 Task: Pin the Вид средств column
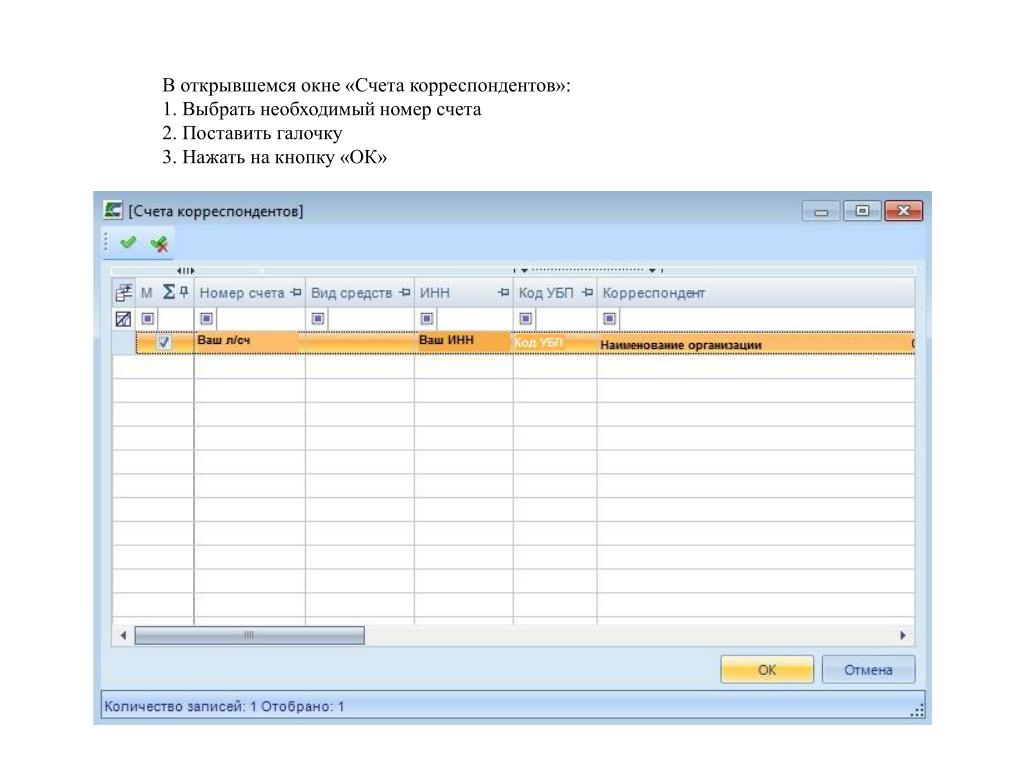pos(405,293)
